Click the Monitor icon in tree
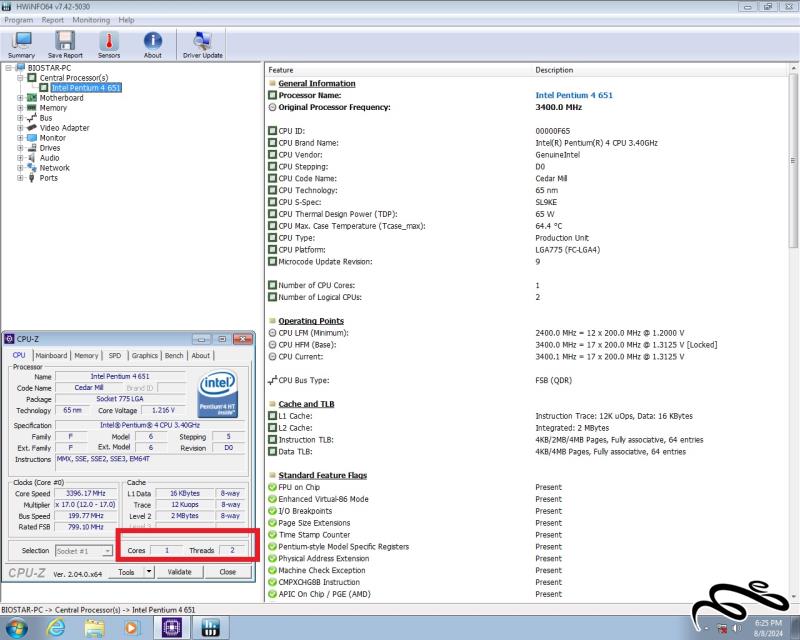The image size is (800, 640). [x=32, y=138]
